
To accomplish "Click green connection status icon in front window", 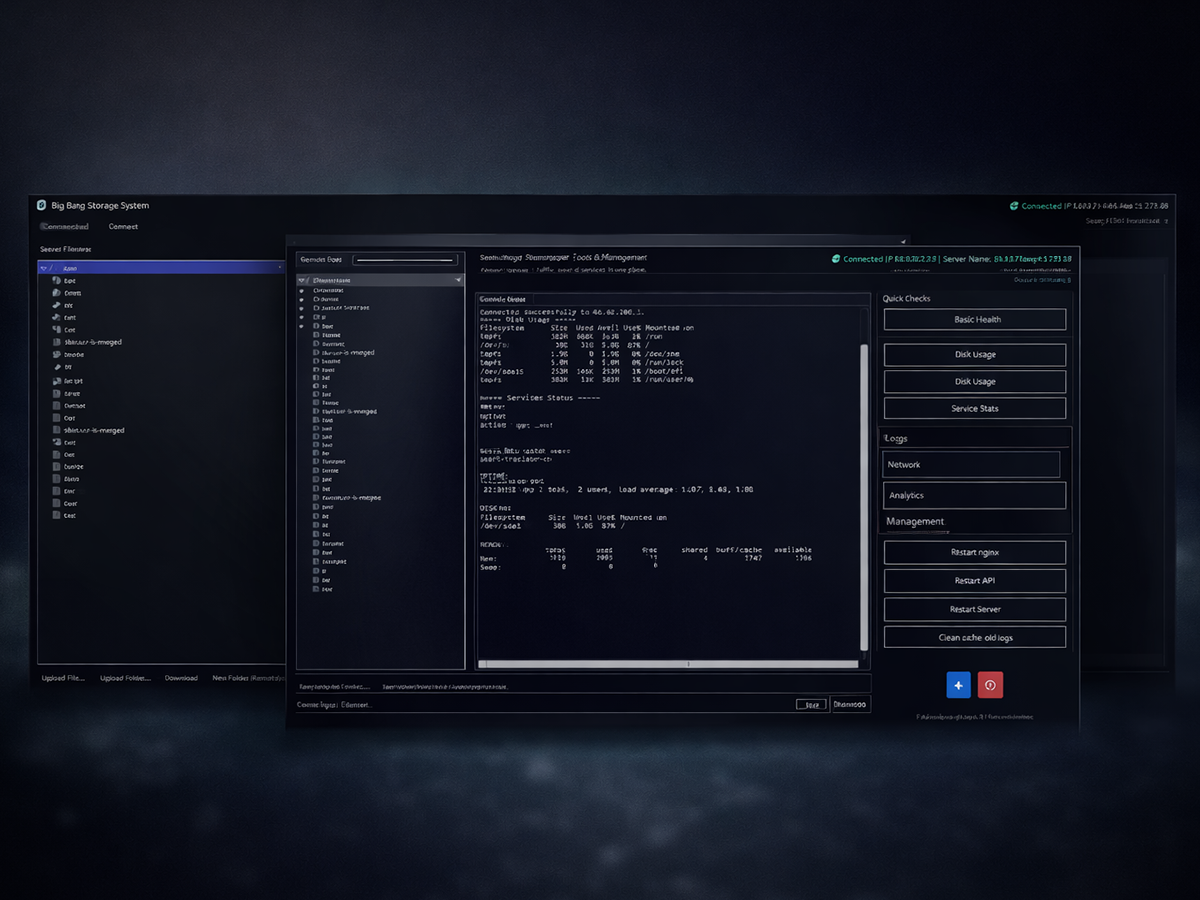I will [836, 259].
